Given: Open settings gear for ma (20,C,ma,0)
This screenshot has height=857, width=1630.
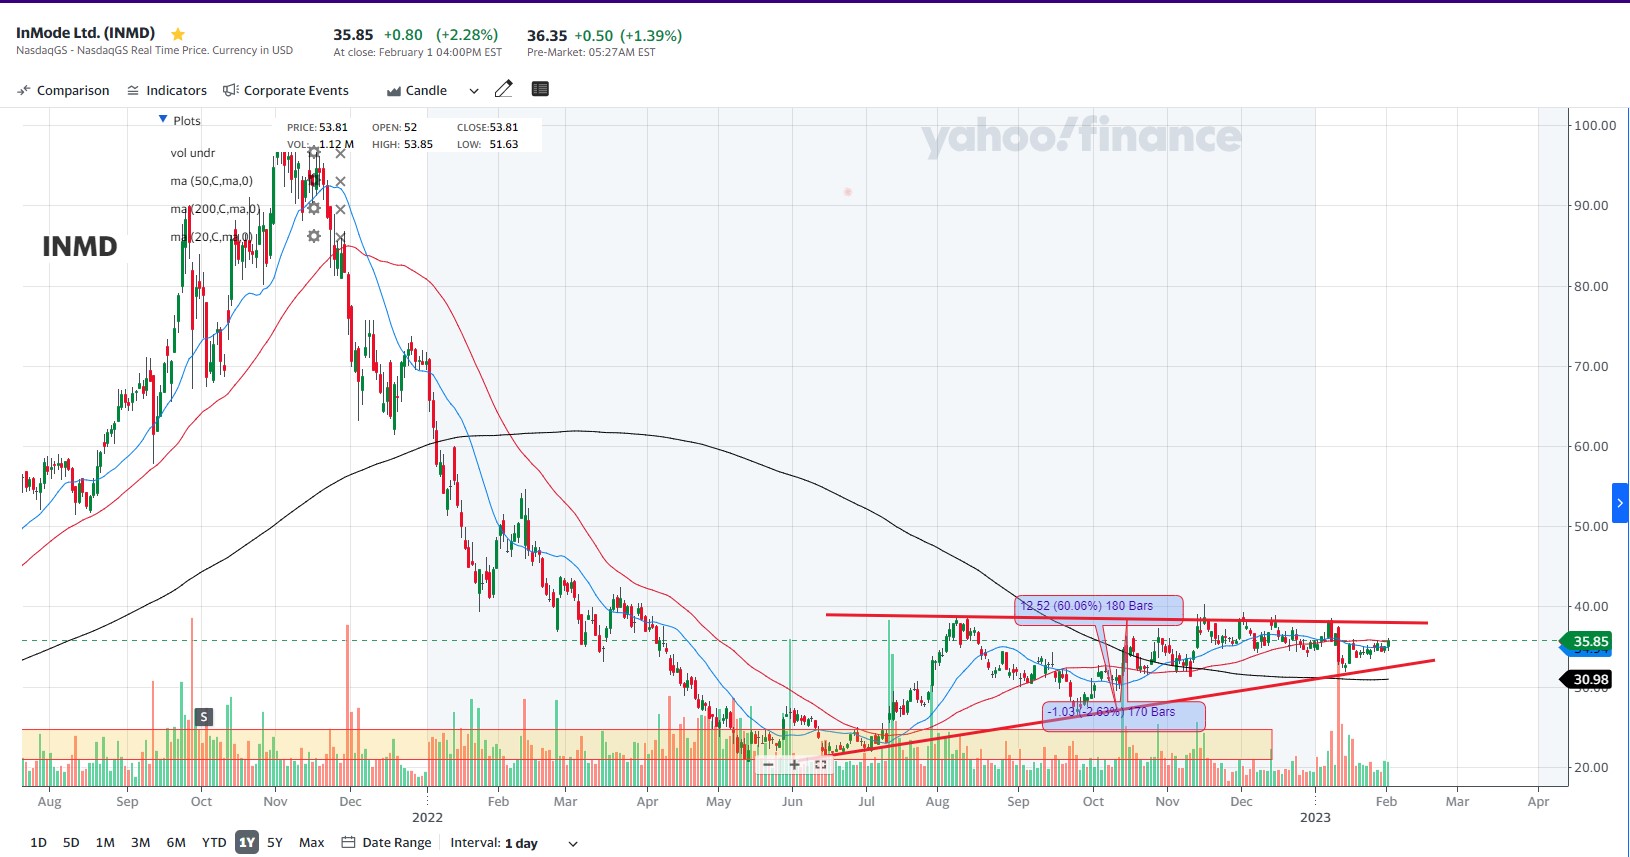Looking at the screenshot, I should point(314,236).
